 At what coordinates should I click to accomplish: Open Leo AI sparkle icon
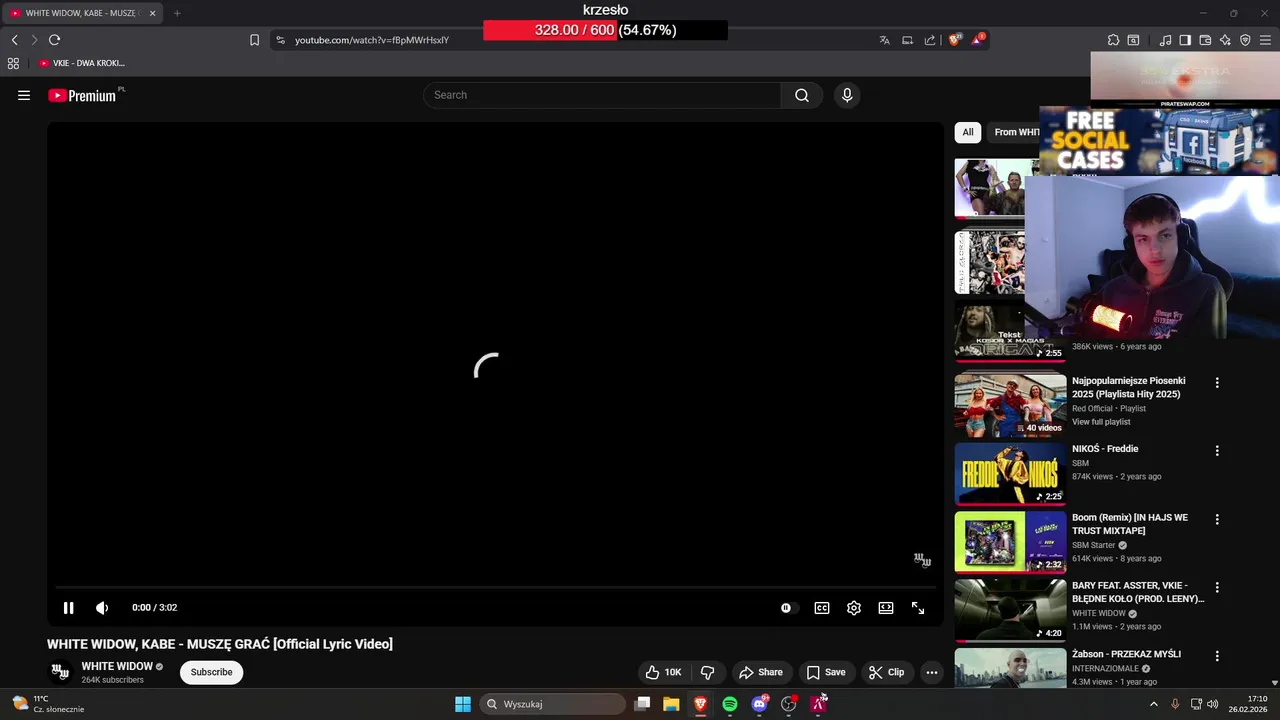[1225, 40]
